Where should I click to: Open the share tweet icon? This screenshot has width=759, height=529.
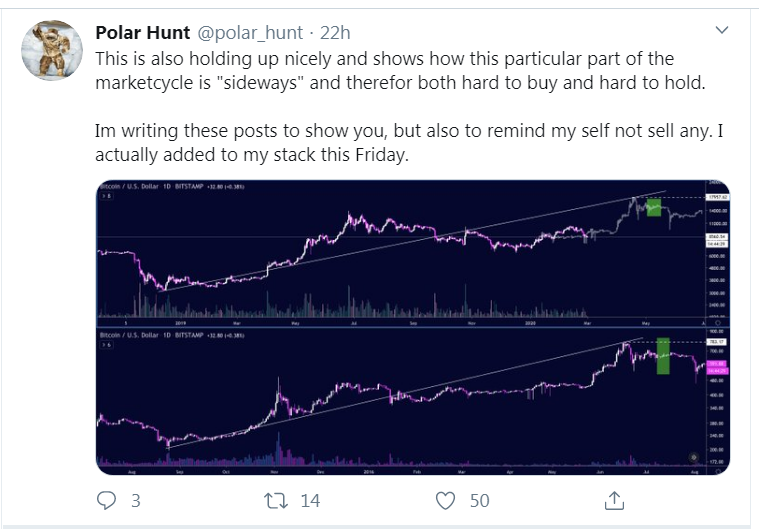(616, 498)
